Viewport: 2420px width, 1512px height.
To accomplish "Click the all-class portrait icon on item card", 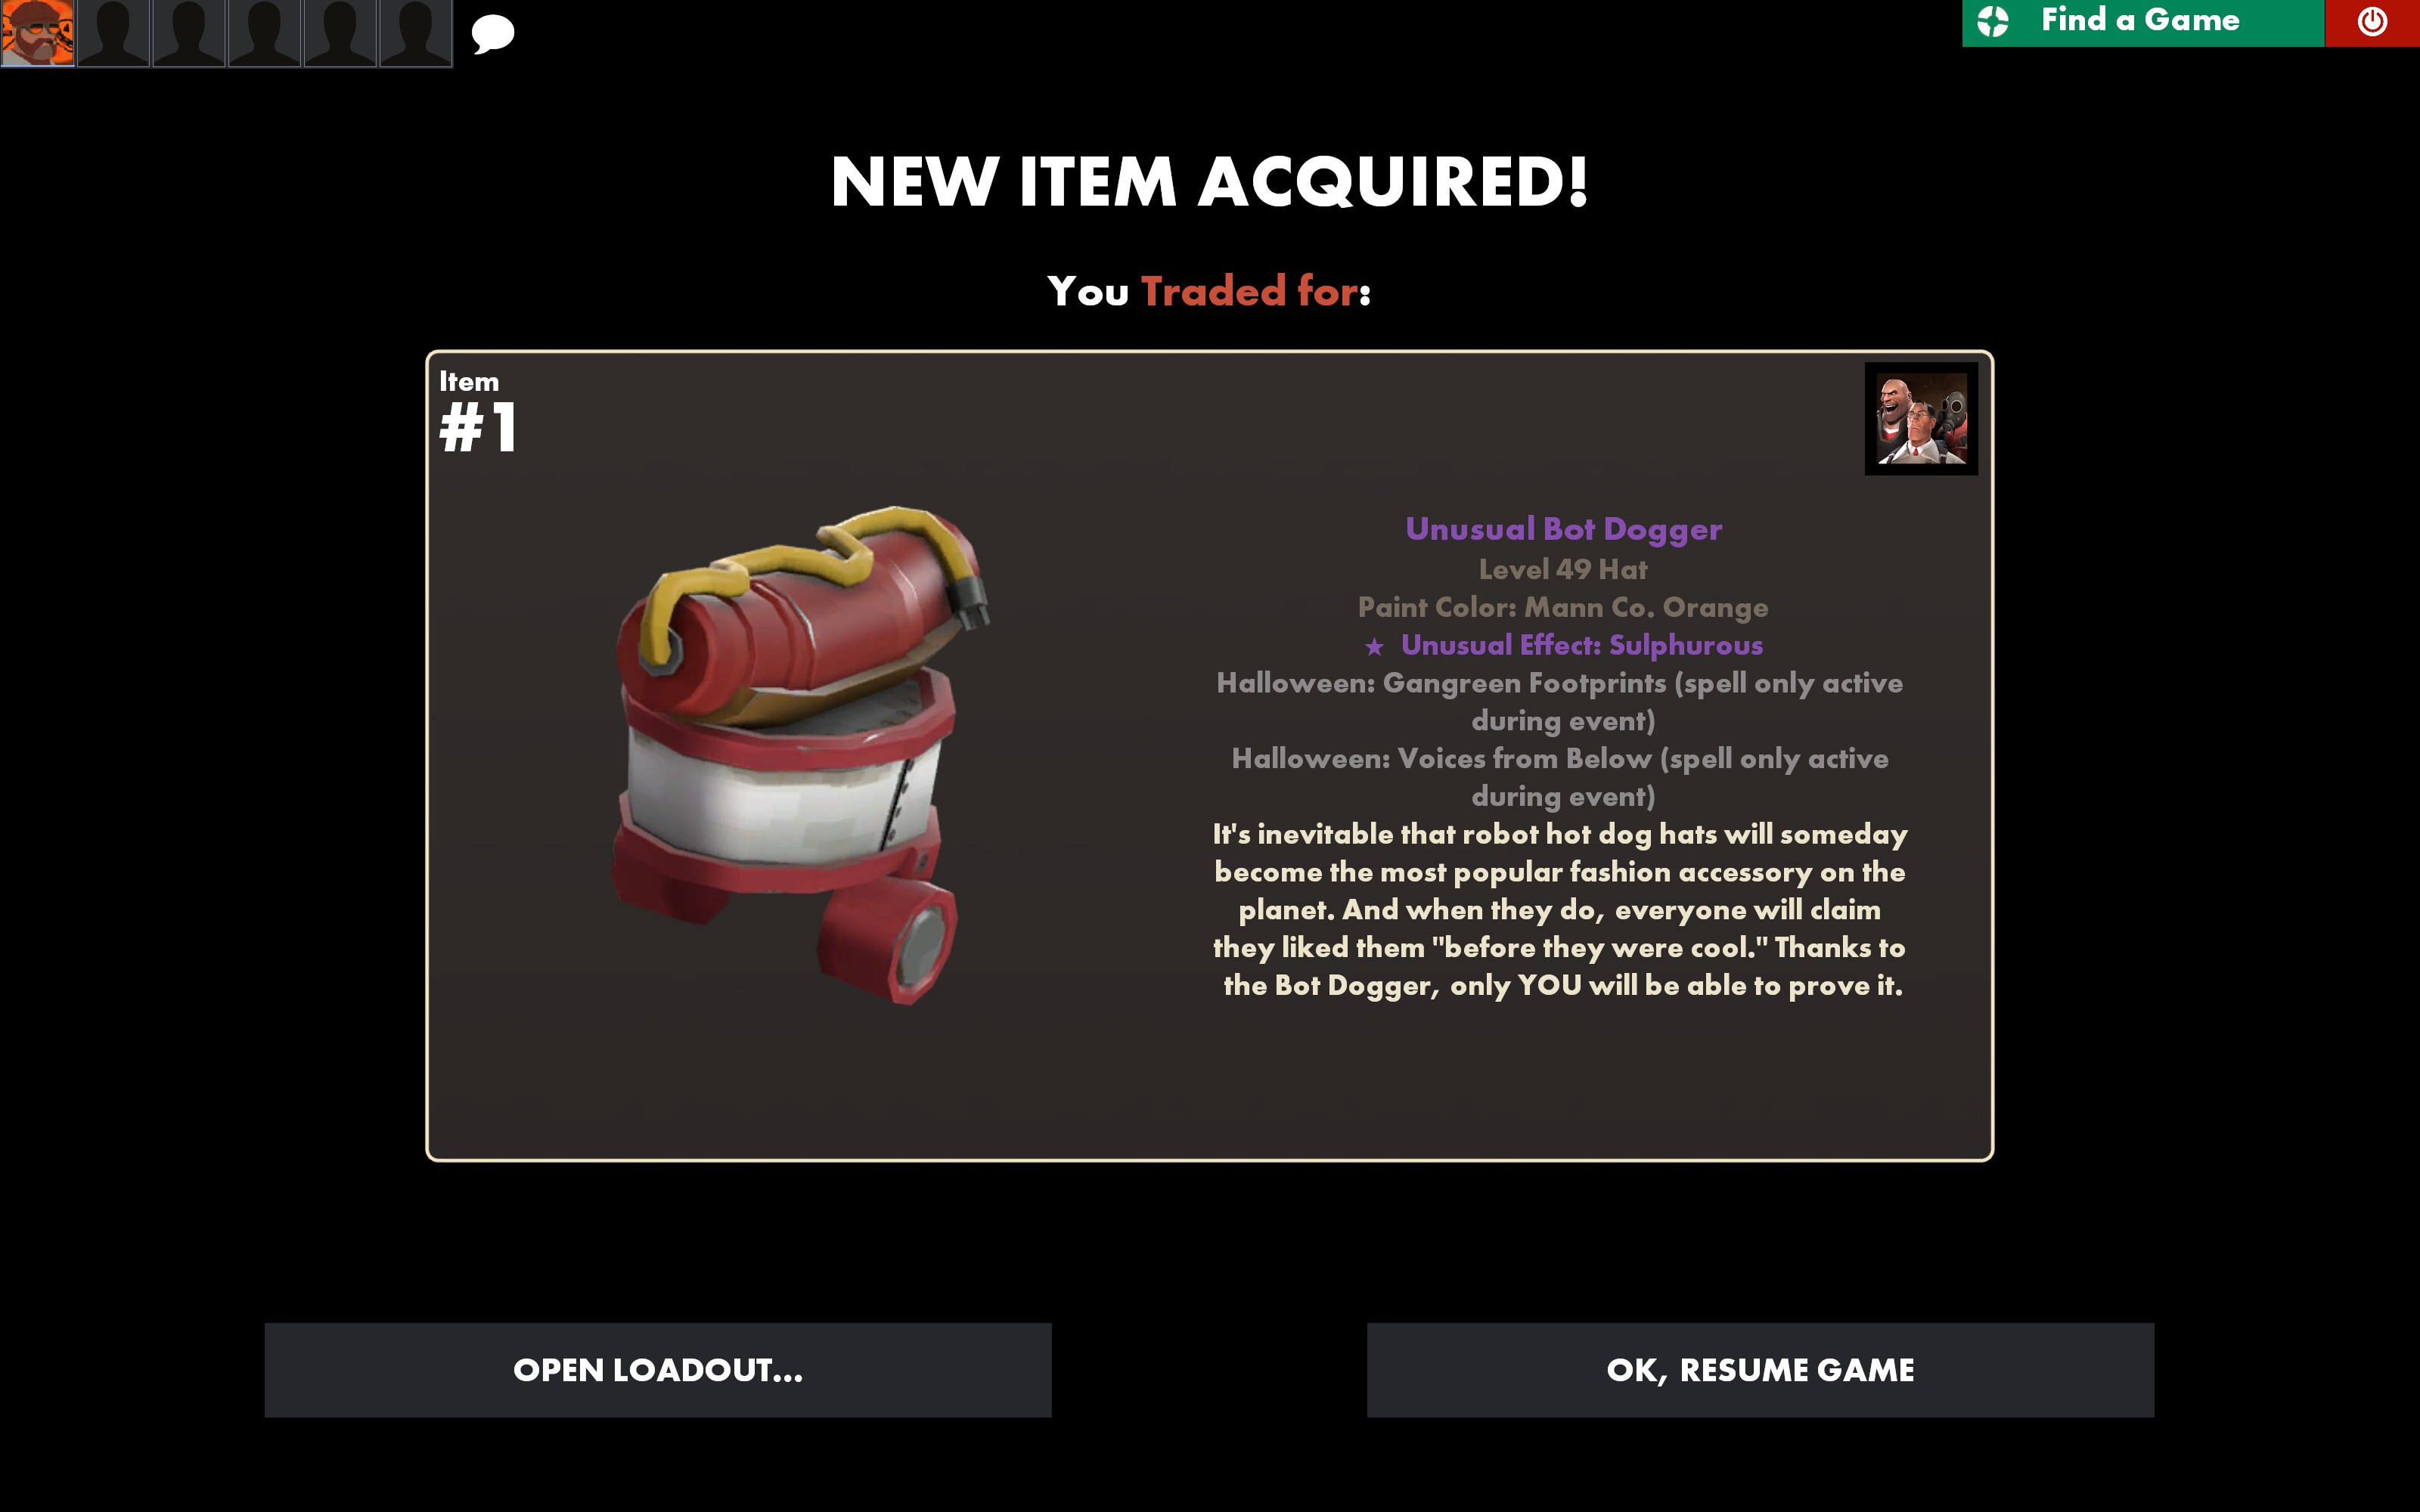I will coord(1921,419).
